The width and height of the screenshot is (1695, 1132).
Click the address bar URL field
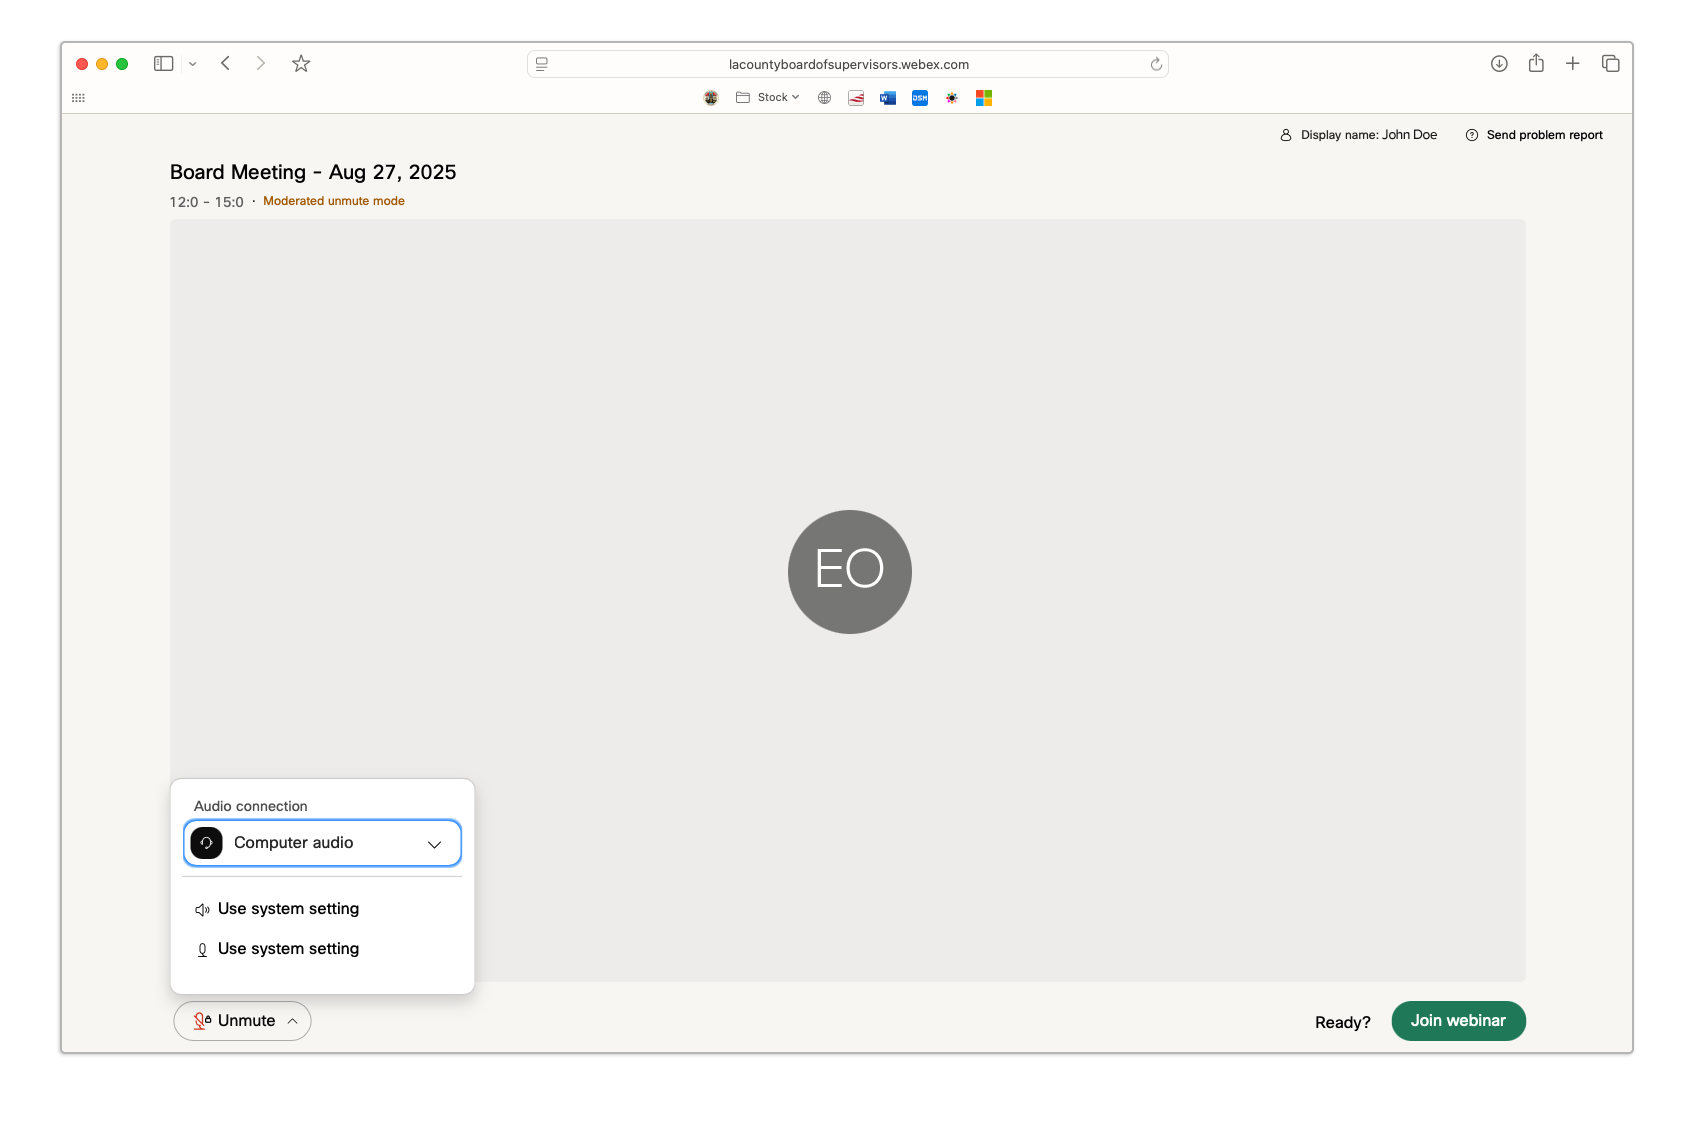point(848,63)
